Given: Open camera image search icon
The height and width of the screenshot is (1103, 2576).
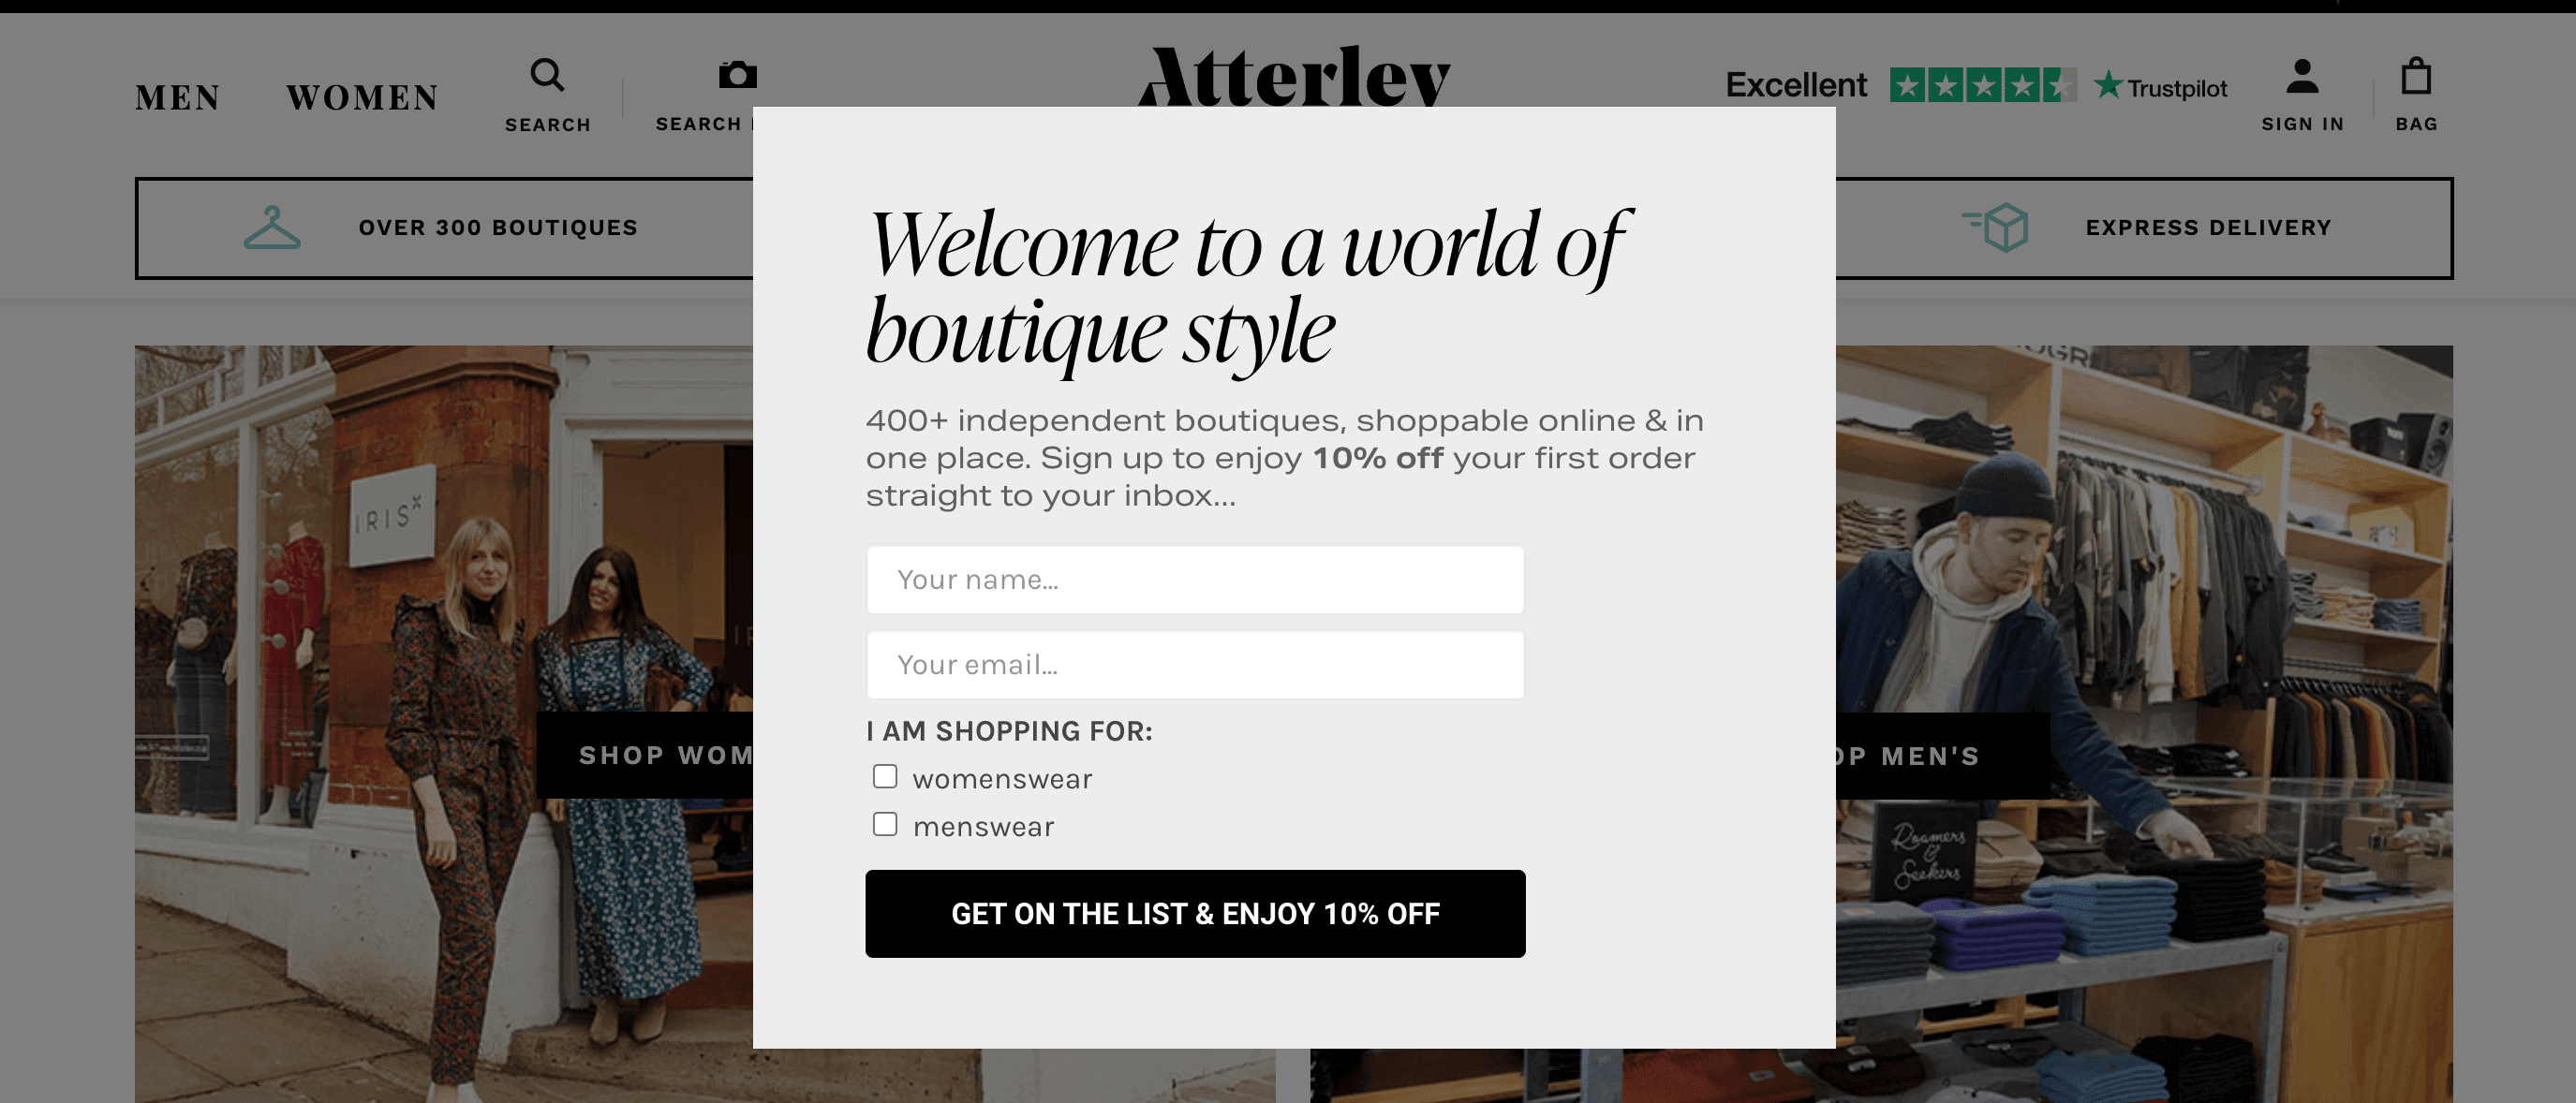Looking at the screenshot, I should tap(738, 75).
